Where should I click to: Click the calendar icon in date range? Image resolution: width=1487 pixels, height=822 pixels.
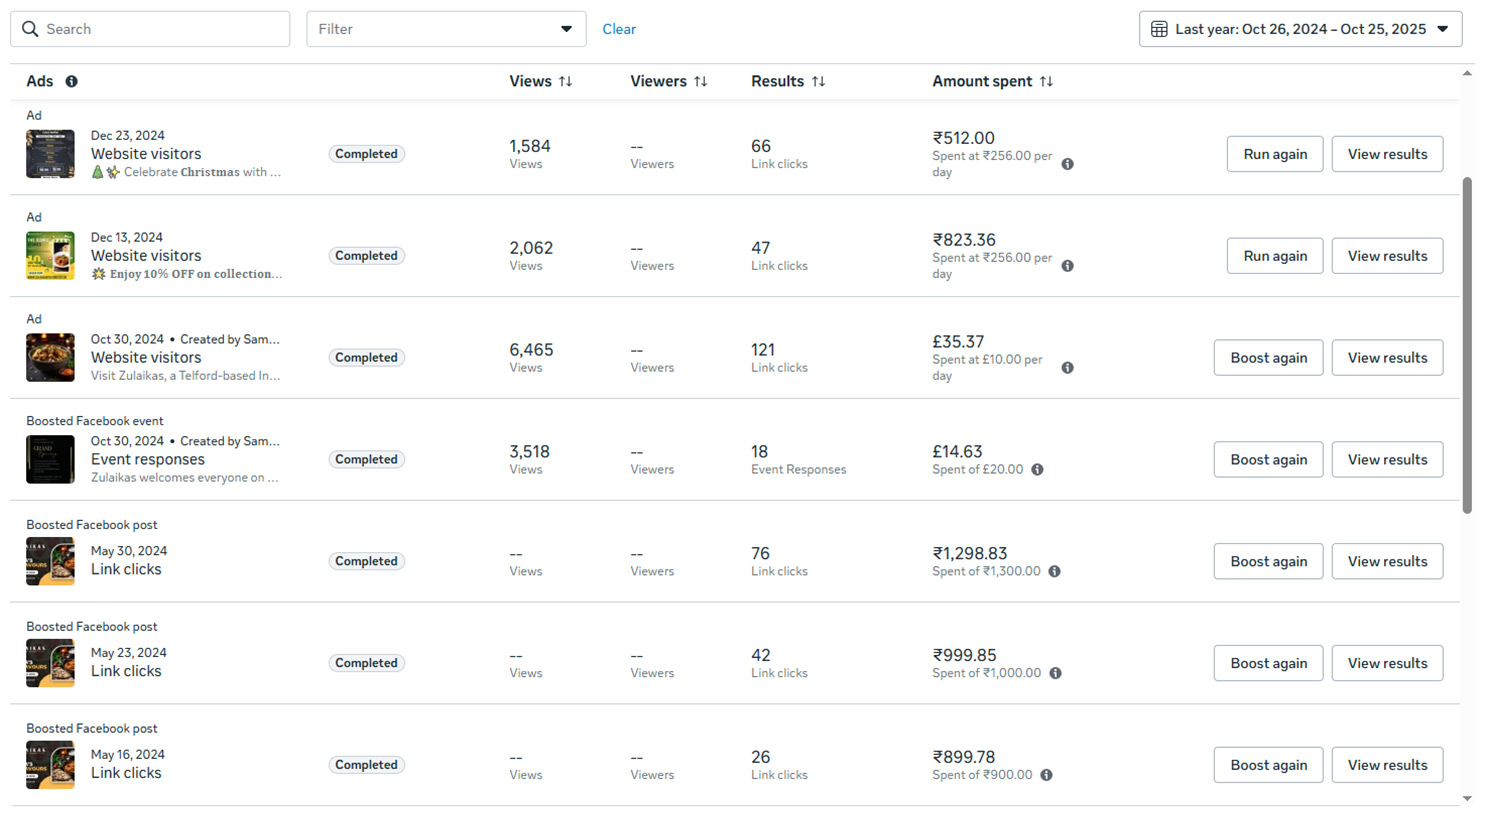click(1159, 29)
